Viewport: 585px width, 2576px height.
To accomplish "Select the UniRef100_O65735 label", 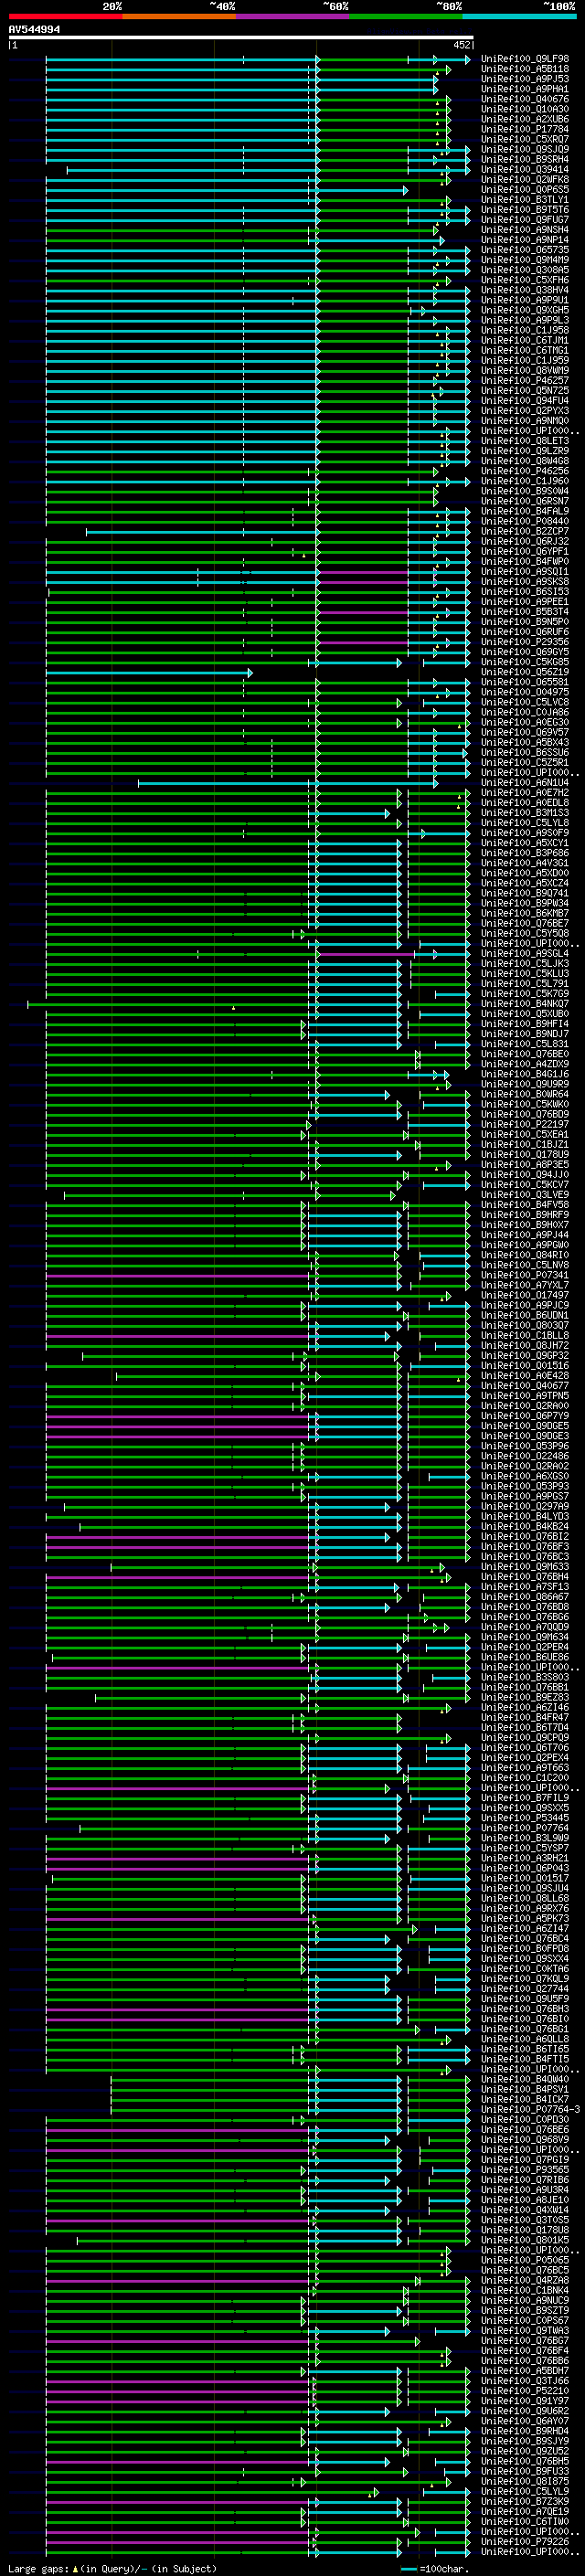I will click(525, 250).
